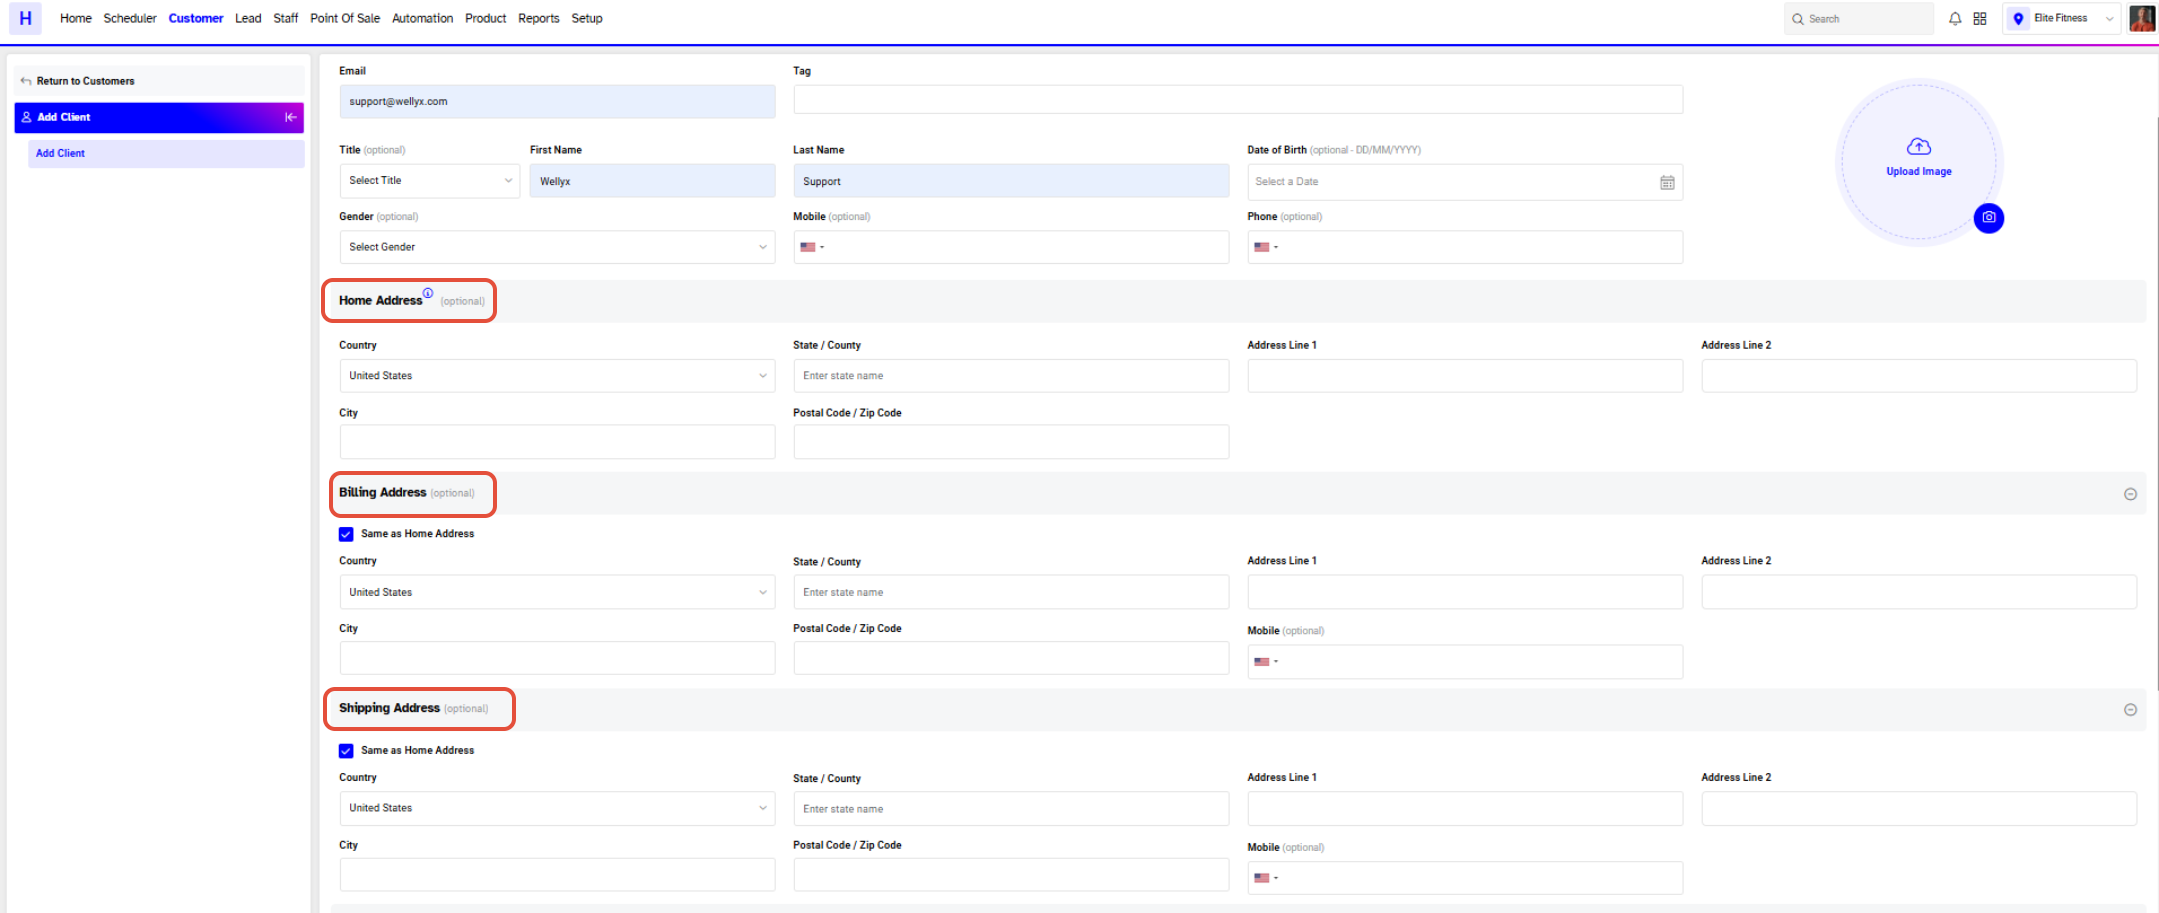The width and height of the screenshot is (2159, 913).
Task: Click Return to Customers link
Action: point(86,81)
